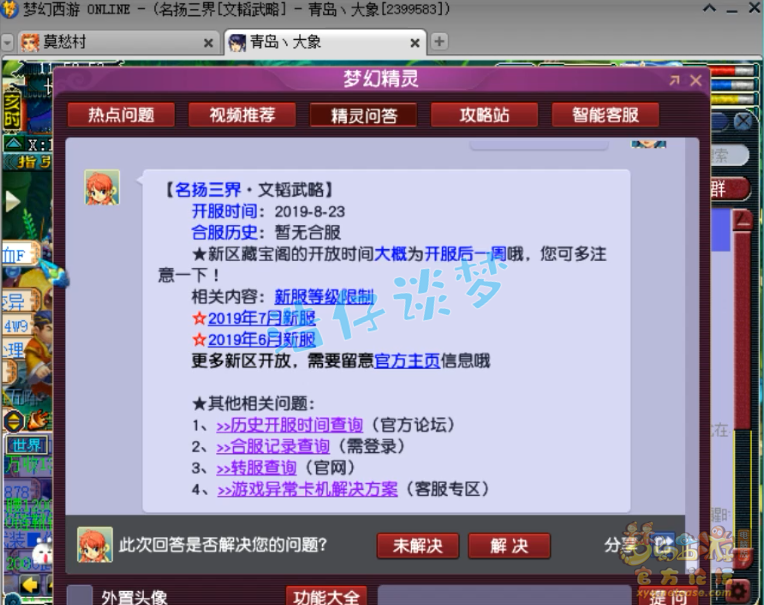
Task: Open the tab list dropdown arrow
Action: [7, 43]
